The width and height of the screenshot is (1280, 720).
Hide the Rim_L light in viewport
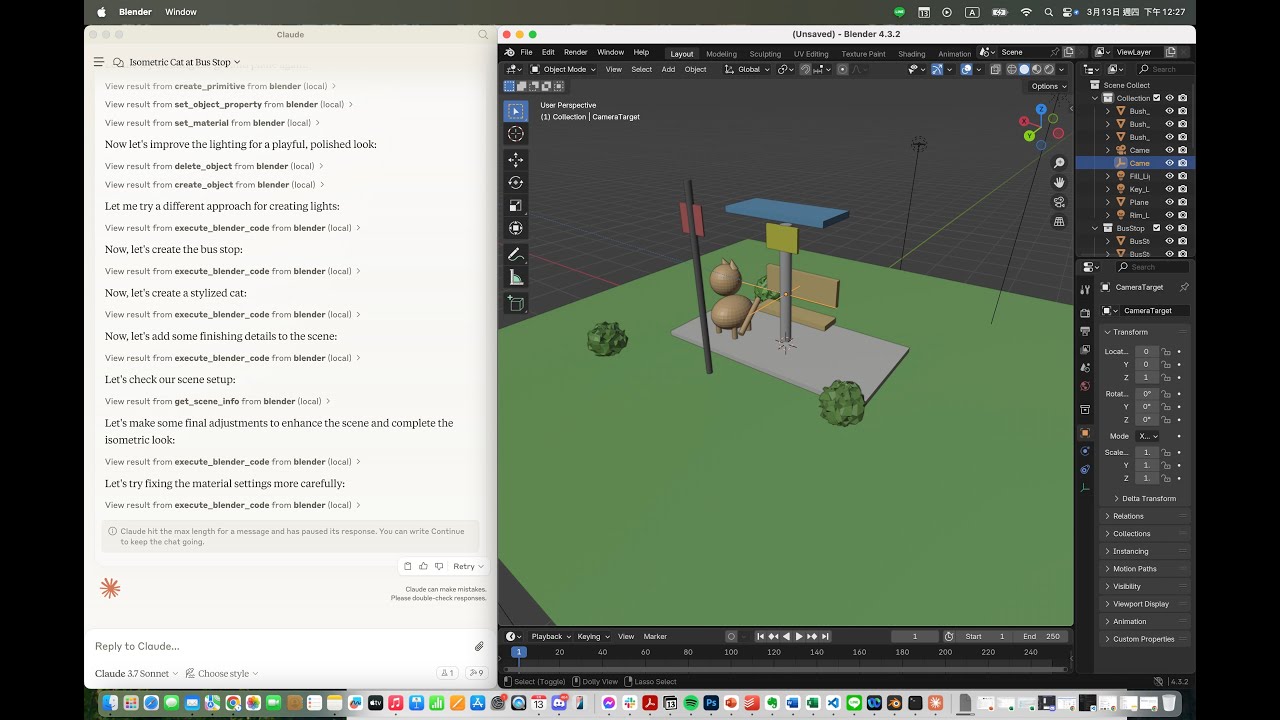[1169, 215]
